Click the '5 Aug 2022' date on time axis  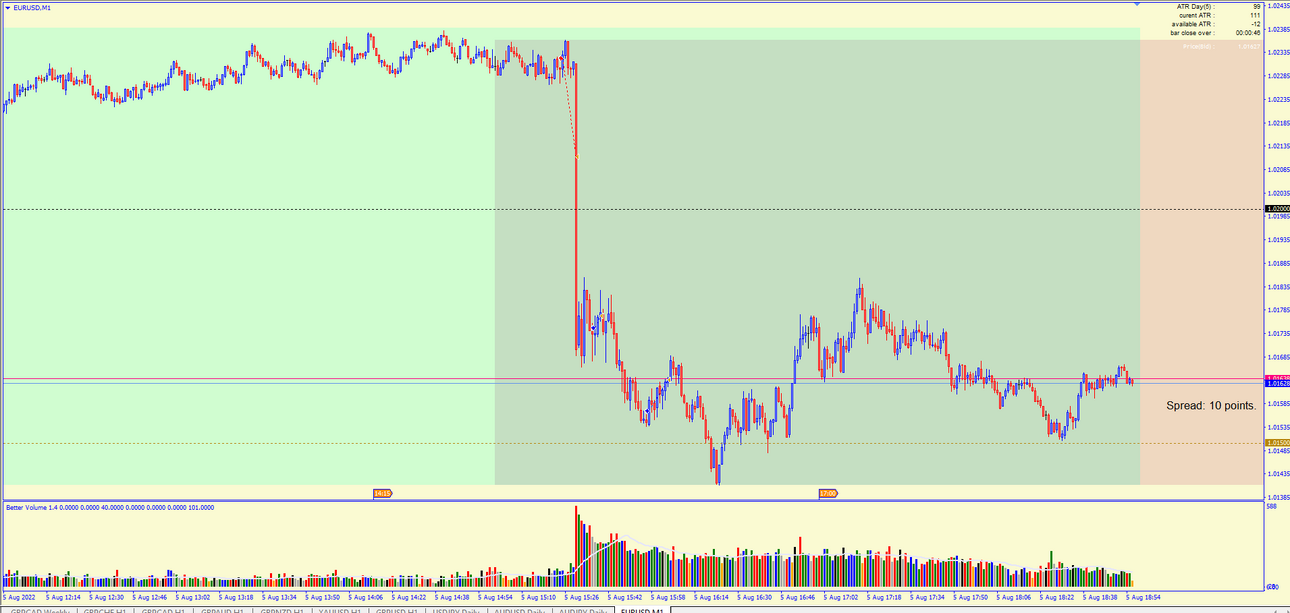pos(20,596)
